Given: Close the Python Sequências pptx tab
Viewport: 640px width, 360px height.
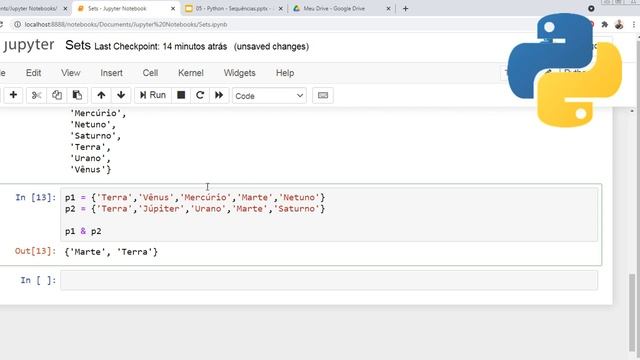Looking at the screenshot, I should coord(281,8).
